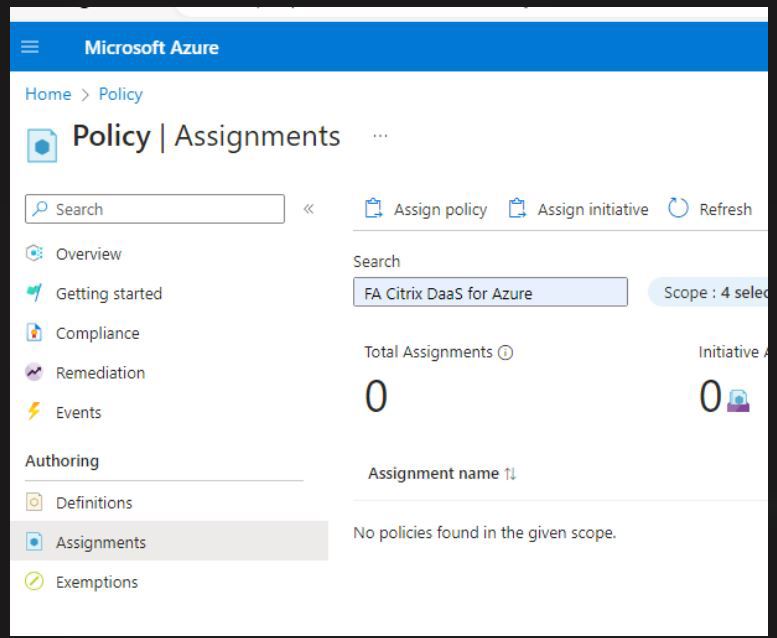Click the Remediation chart icon
777x638 pixels.
pyautogui.click(x=34, y=372)
